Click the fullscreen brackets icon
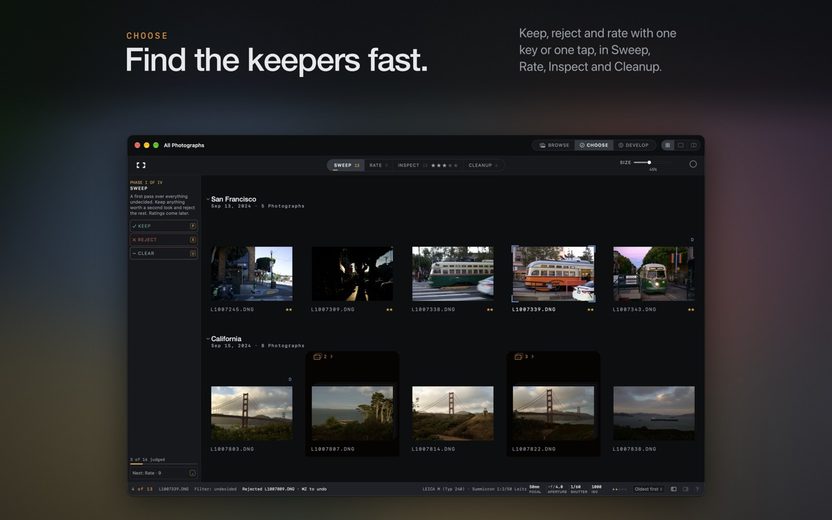 [x=141, y=165]
